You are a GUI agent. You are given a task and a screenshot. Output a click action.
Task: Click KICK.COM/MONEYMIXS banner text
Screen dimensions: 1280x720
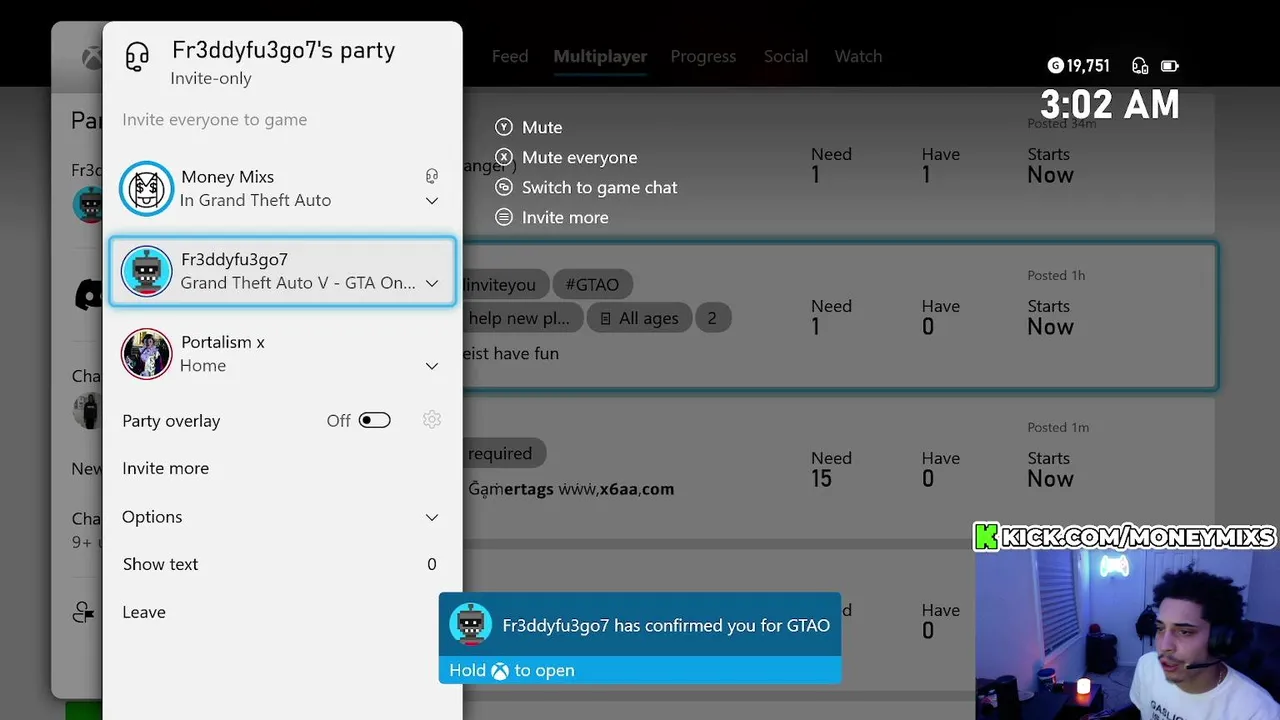pyautogui.click(x=1139, y=537)
